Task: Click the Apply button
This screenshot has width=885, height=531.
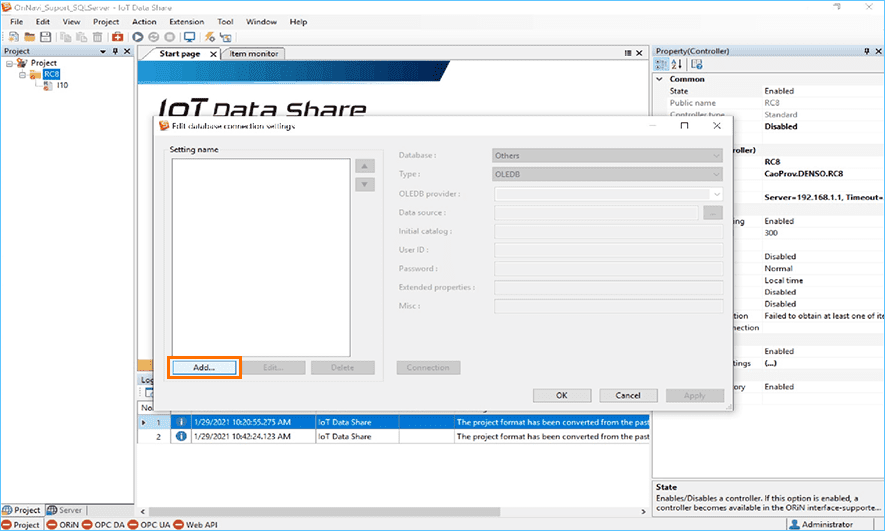Action: tap(695, 396)
